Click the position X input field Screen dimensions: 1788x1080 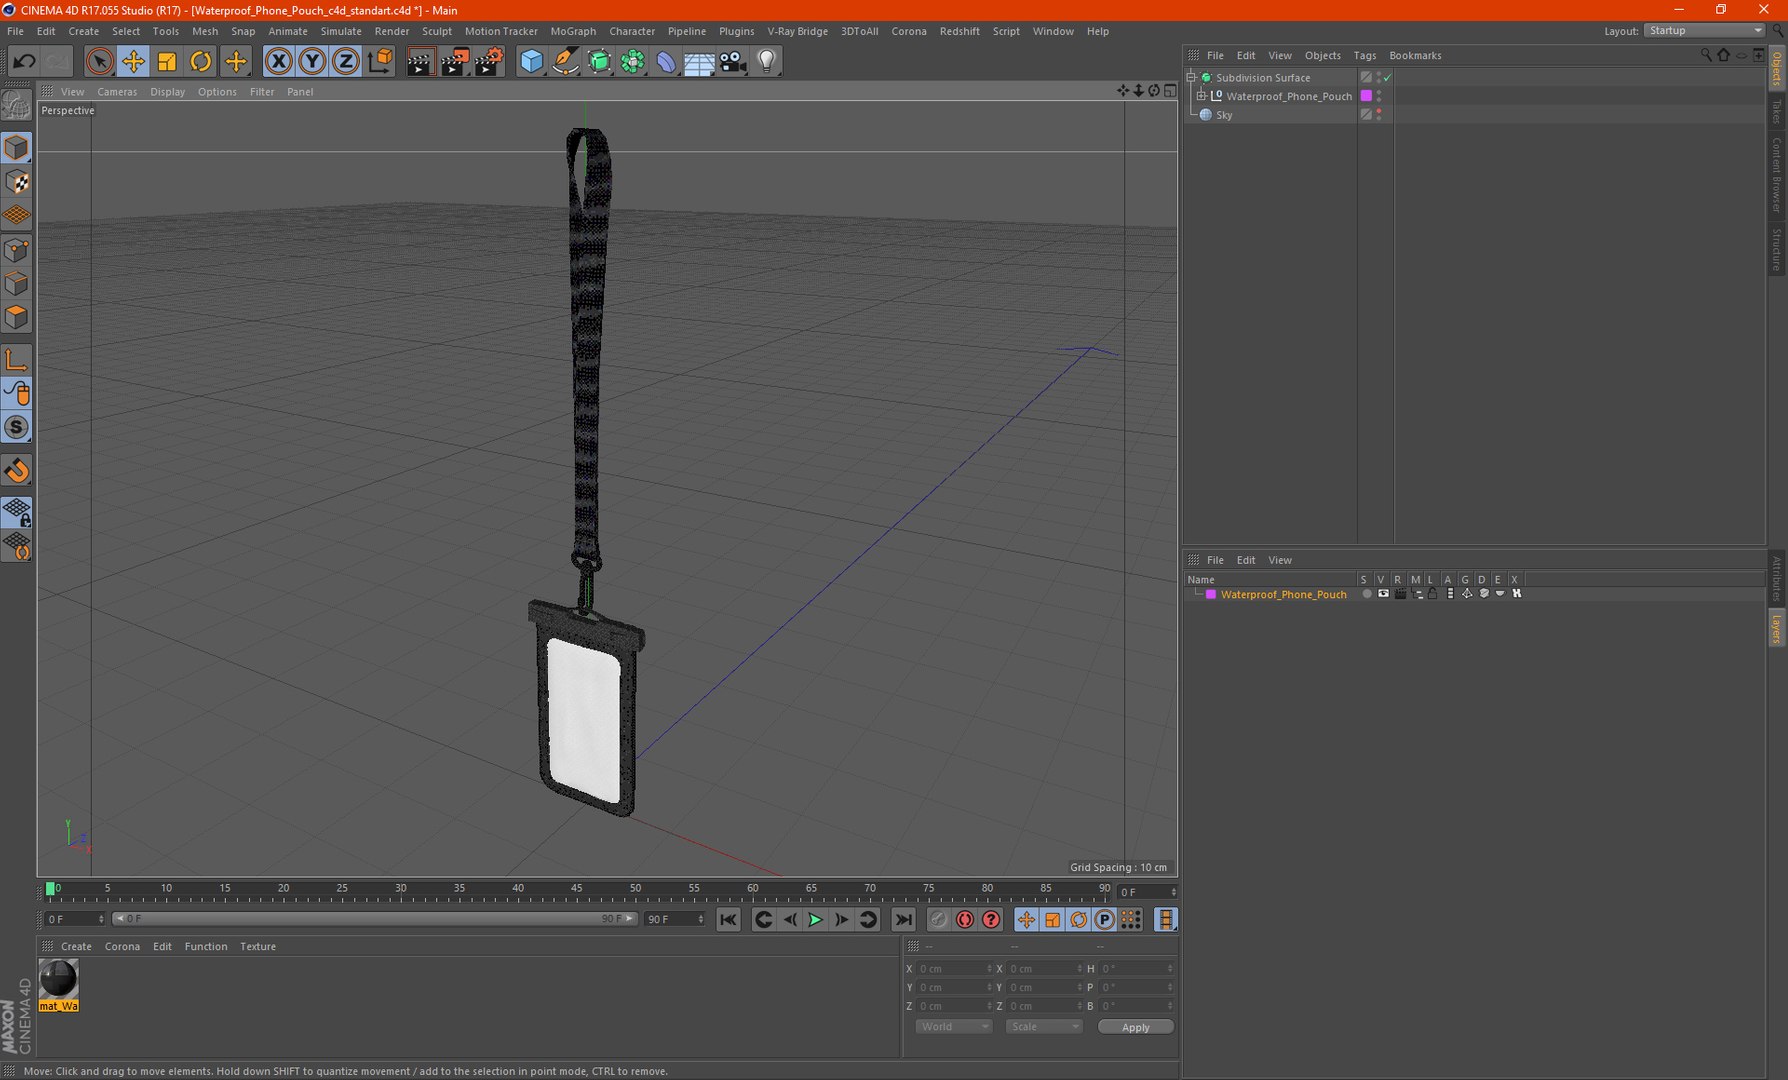(952, 969)
